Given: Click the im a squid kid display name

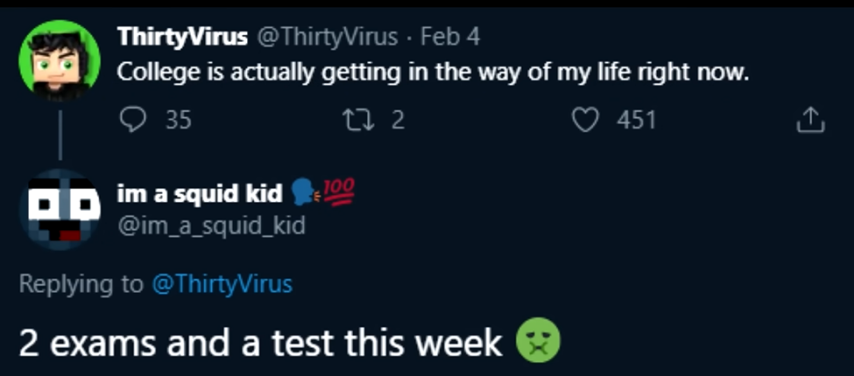Looking at the screenshot, I should pyautogui.click(x=200, y=193).
